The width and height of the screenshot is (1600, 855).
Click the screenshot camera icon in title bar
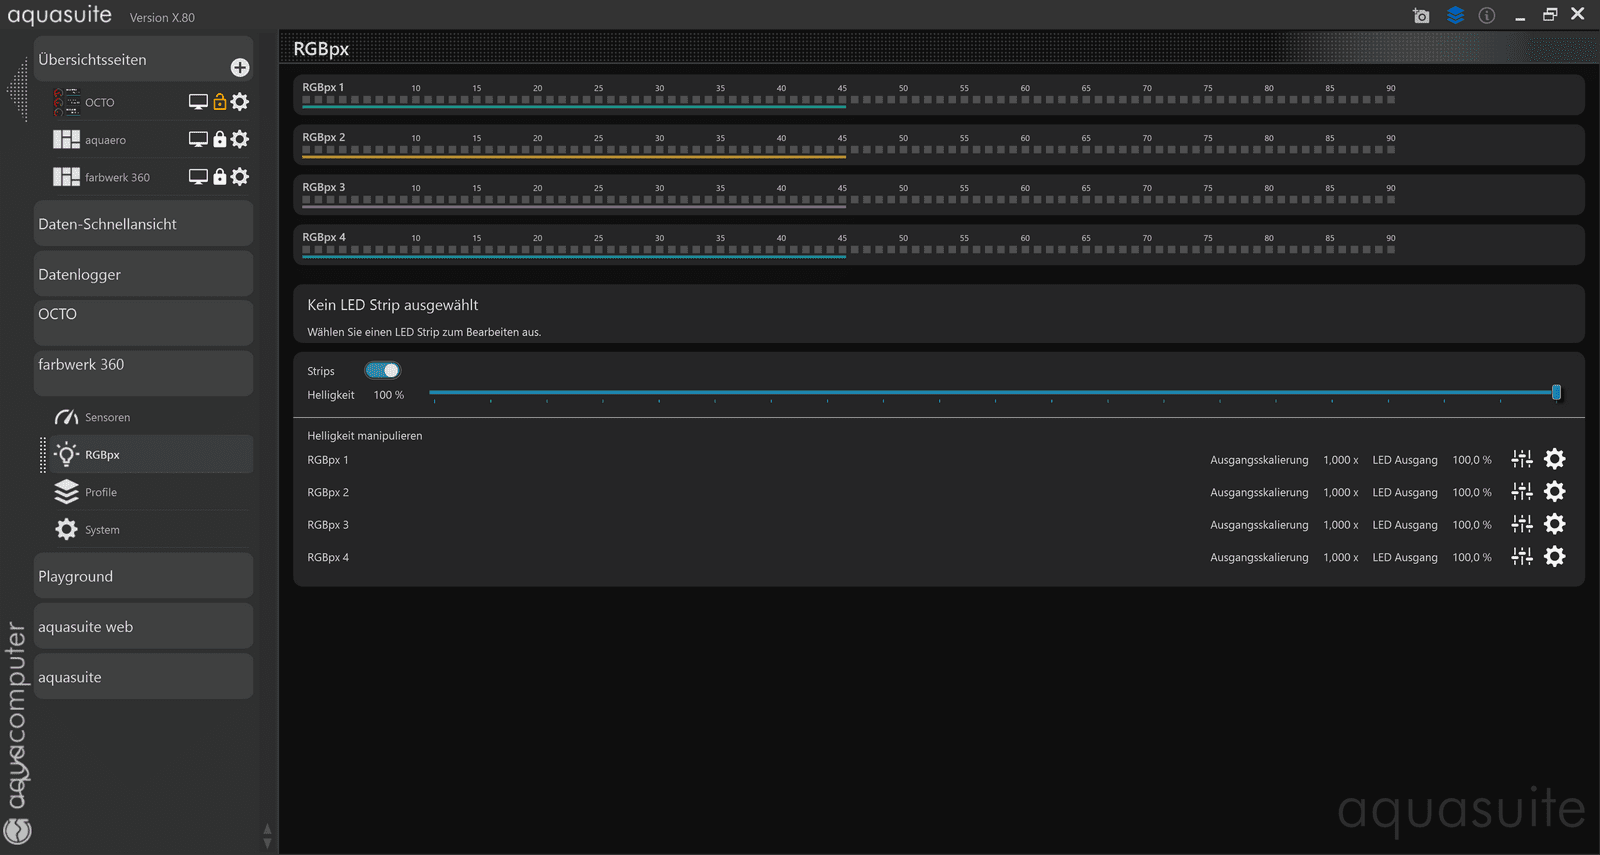[x=1421, y=15]
